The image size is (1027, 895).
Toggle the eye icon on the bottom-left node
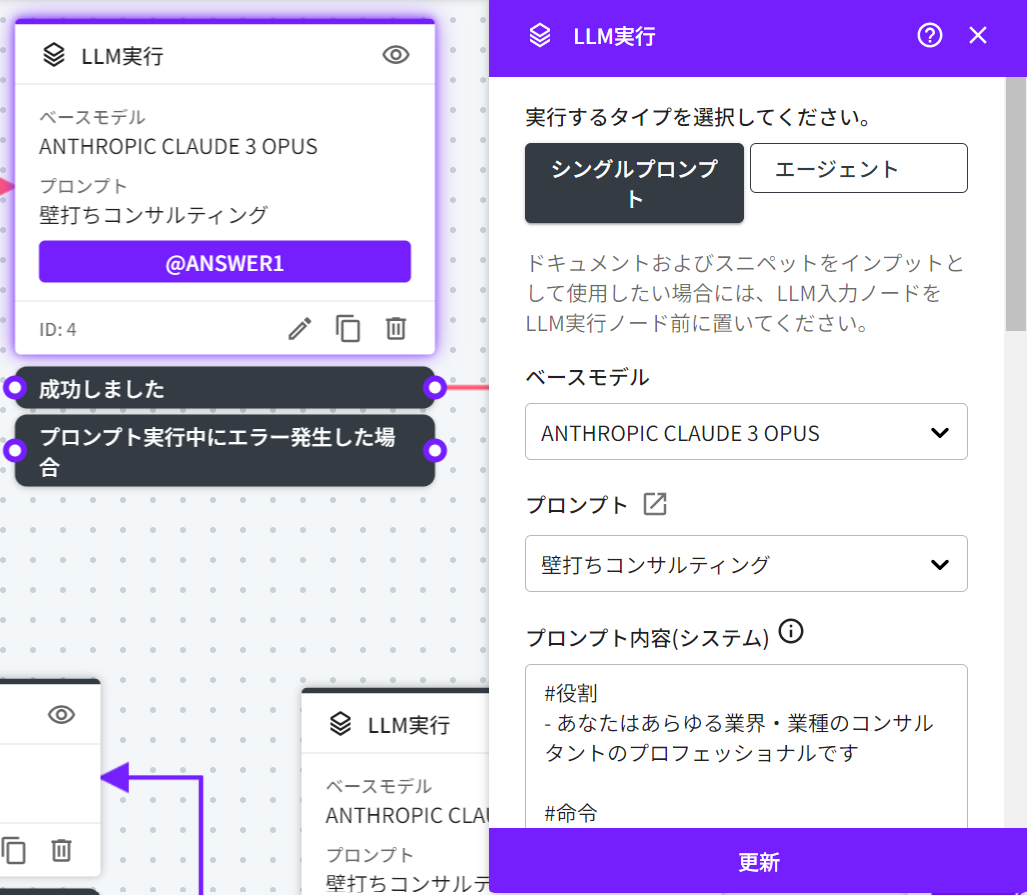62,714
